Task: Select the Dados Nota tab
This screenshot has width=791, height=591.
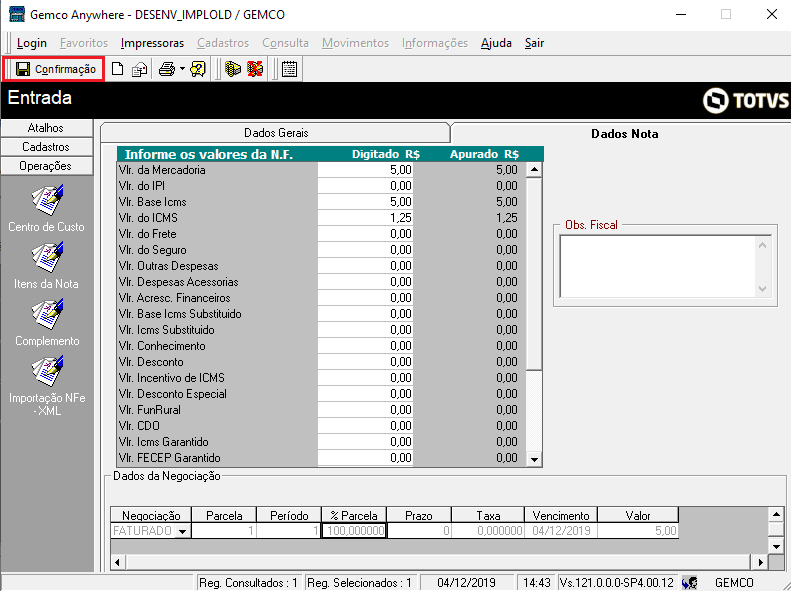Action: click(x=624, y=134)
